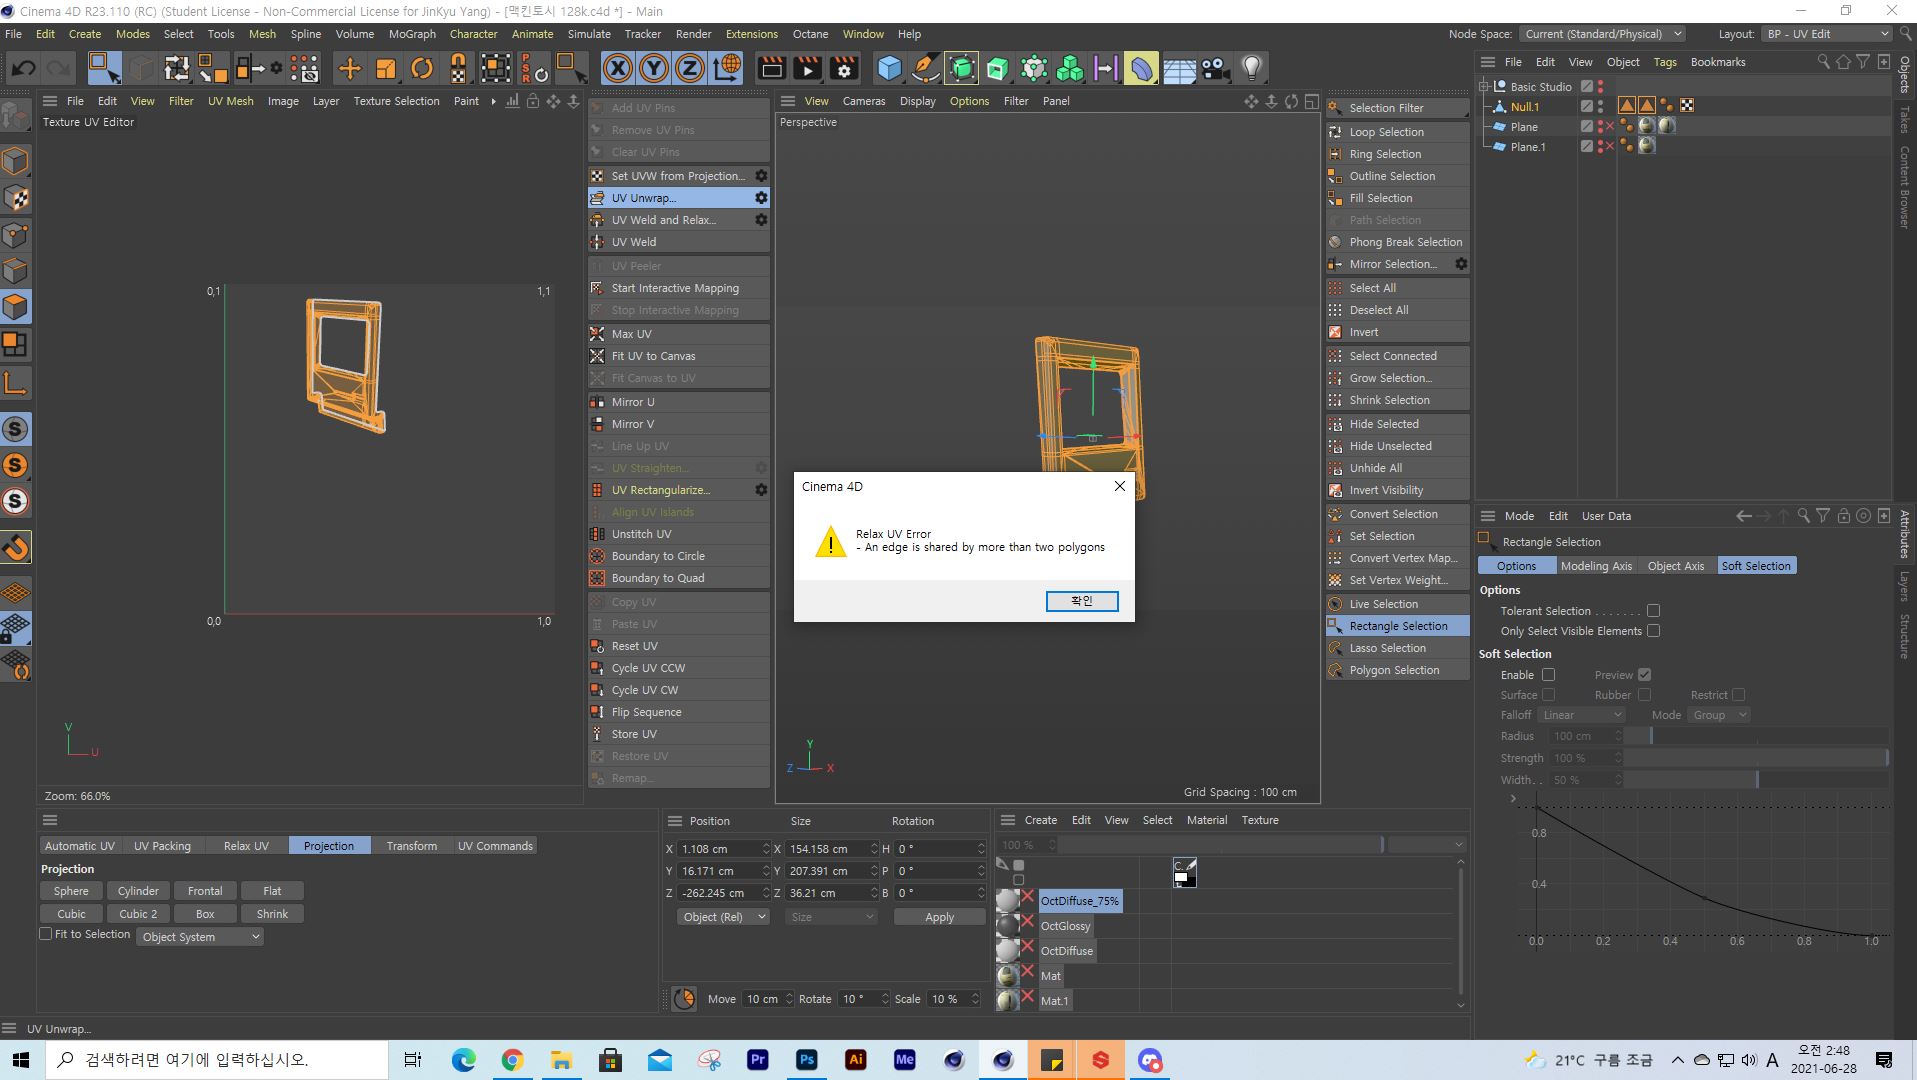
Task: Toggle the X axis lock icon
Action: click(618, 68)
